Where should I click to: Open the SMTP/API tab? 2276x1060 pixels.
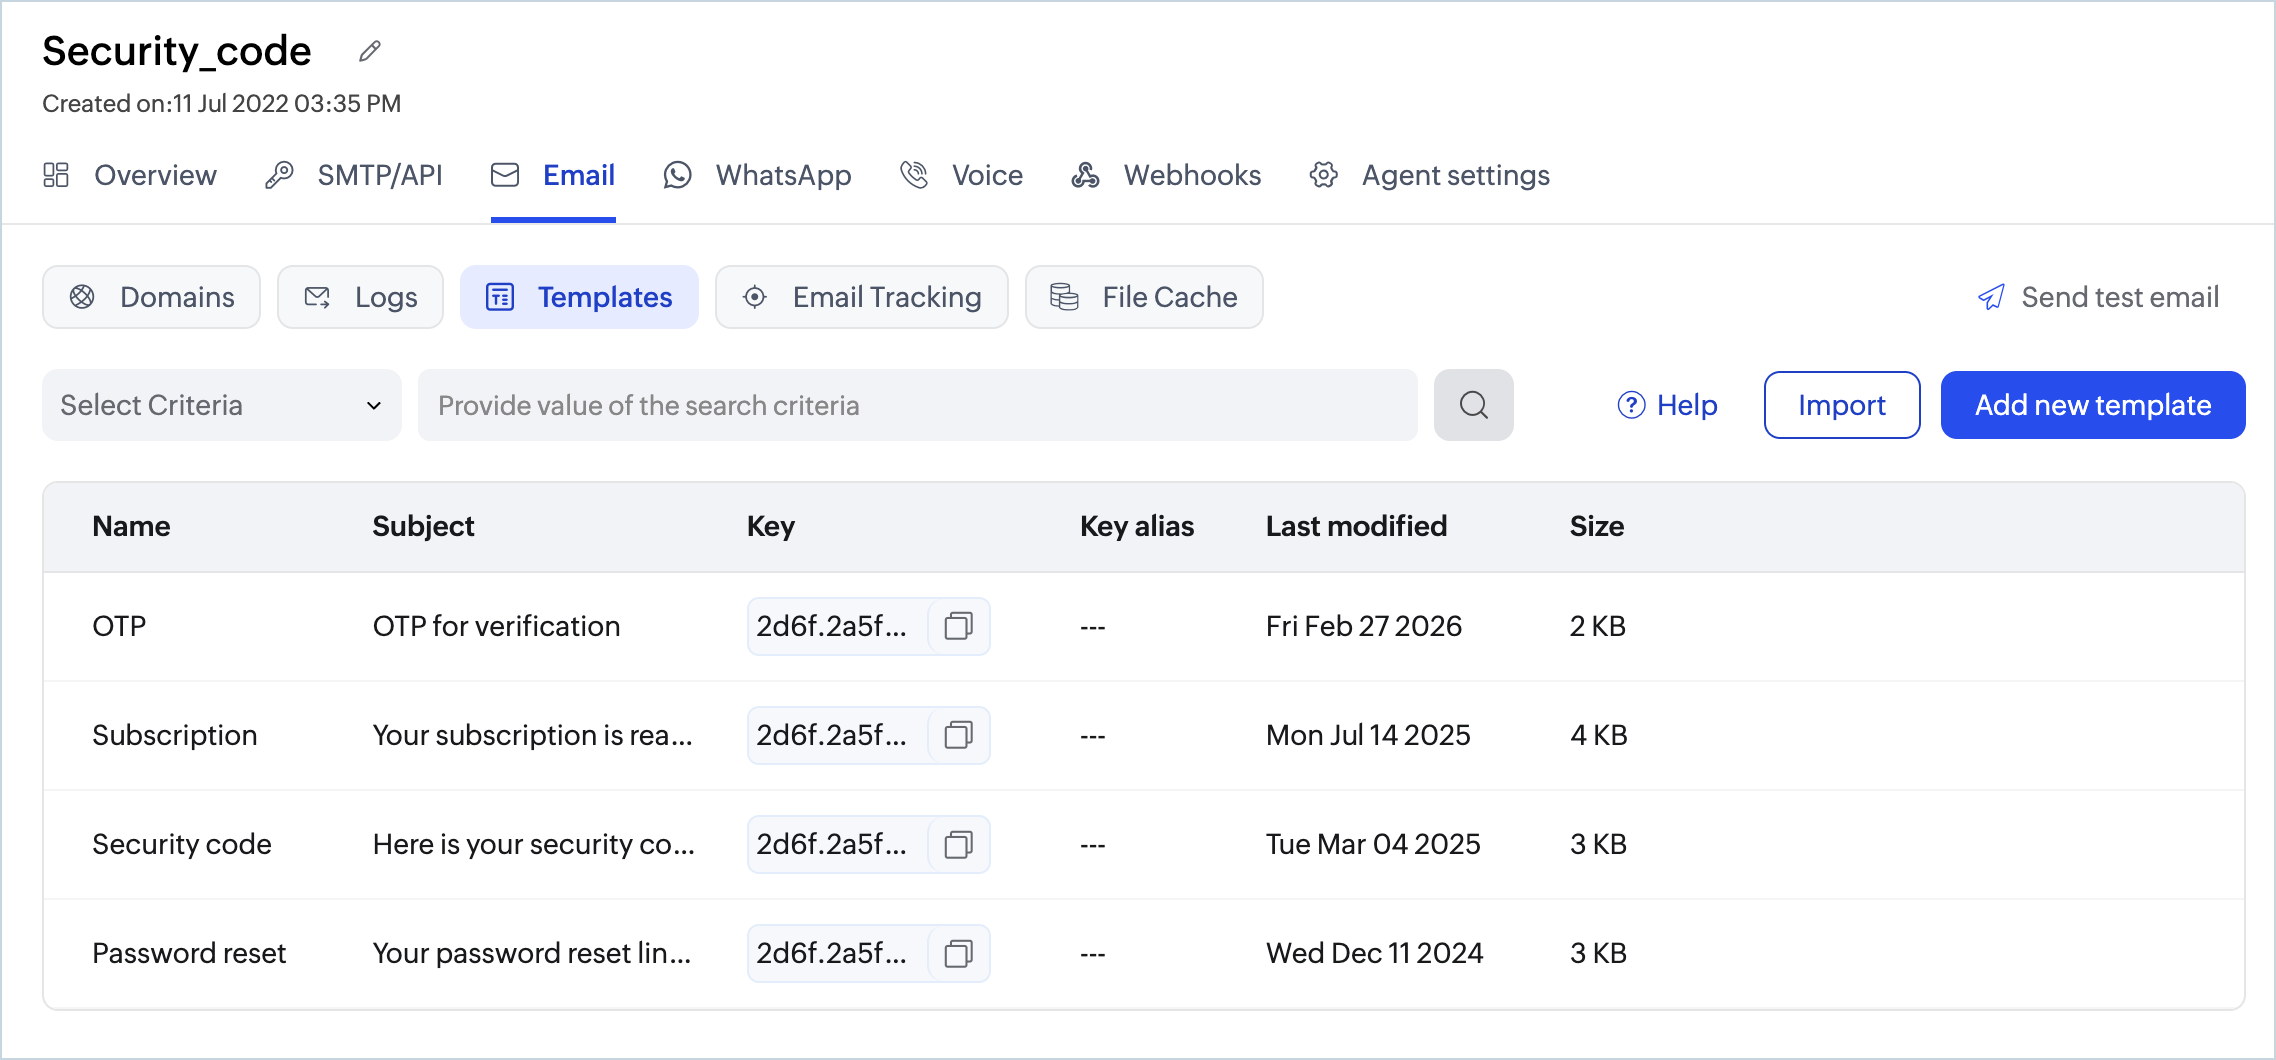coord(353,175)
